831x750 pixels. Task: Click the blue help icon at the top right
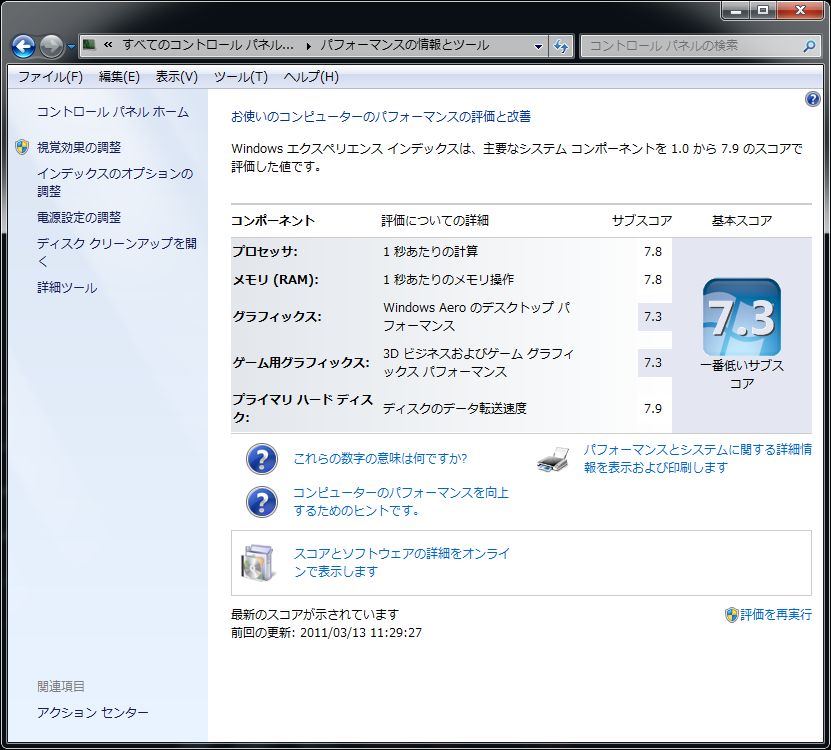tap(812, 99)
